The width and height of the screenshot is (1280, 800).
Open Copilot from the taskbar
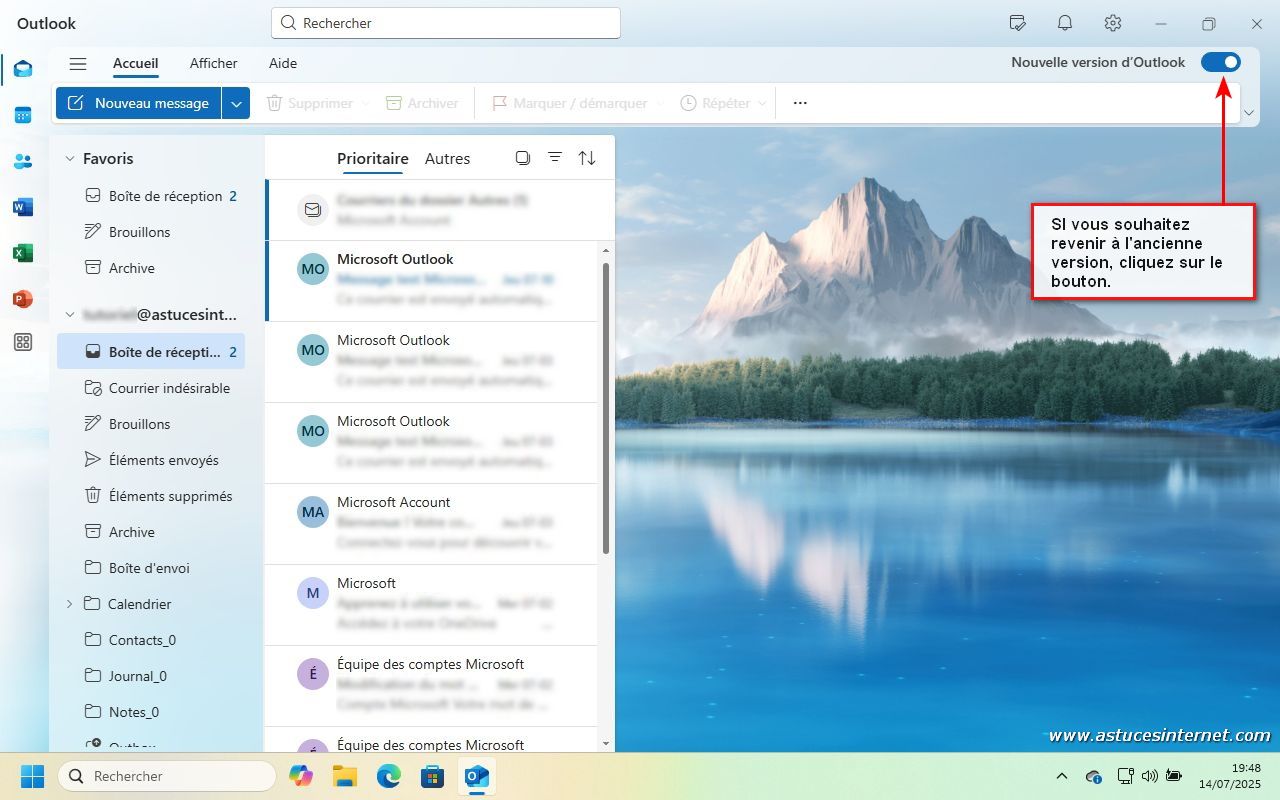point(300,776)
